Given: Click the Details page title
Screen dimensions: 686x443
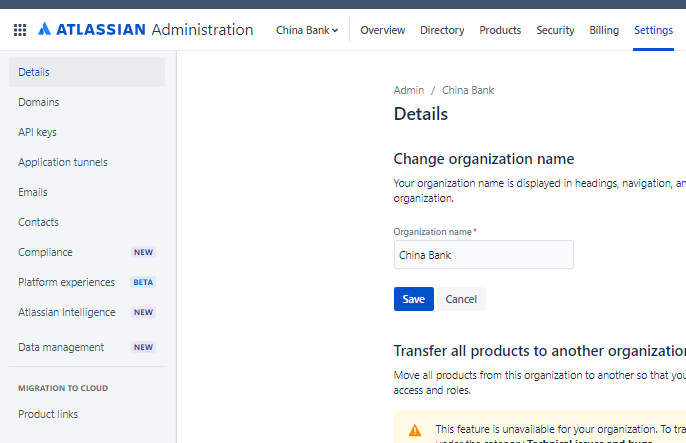Looking at the screenshot, I should pyautogui.click(x=420, y=114).
